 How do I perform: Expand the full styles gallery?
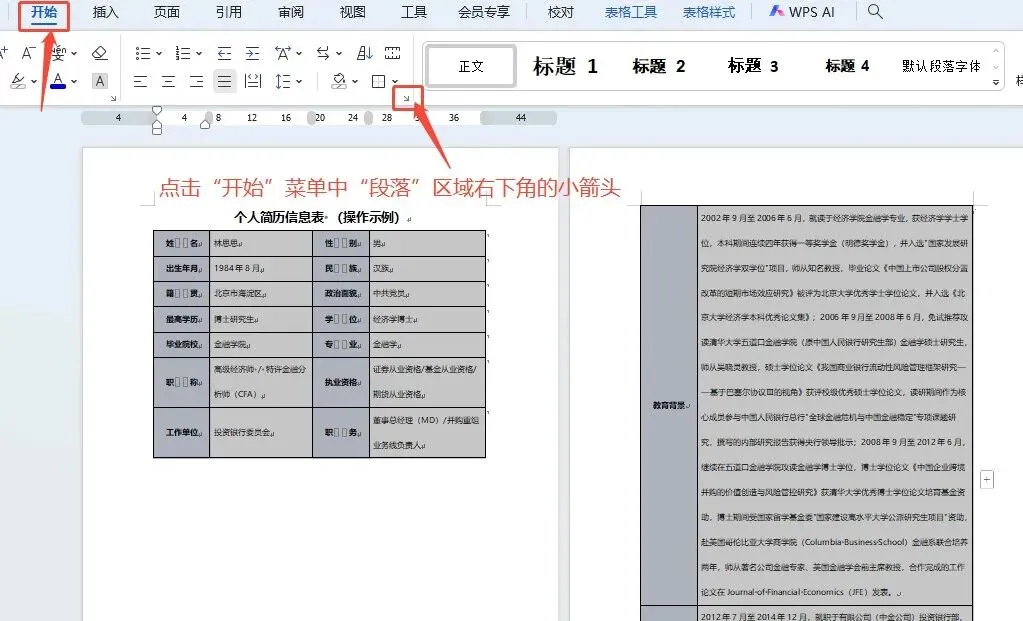(996, 82)
